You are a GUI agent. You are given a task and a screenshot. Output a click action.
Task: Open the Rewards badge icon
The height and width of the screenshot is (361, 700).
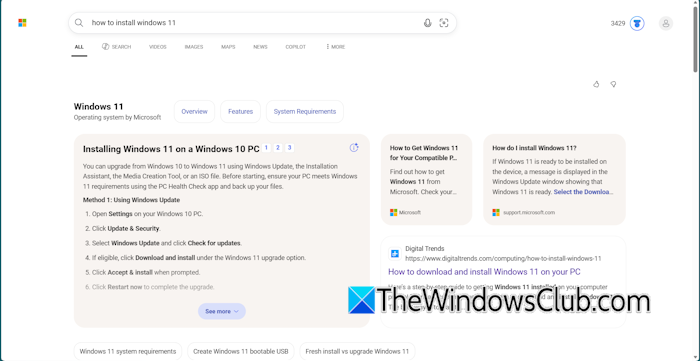click(x=637, y=23)
